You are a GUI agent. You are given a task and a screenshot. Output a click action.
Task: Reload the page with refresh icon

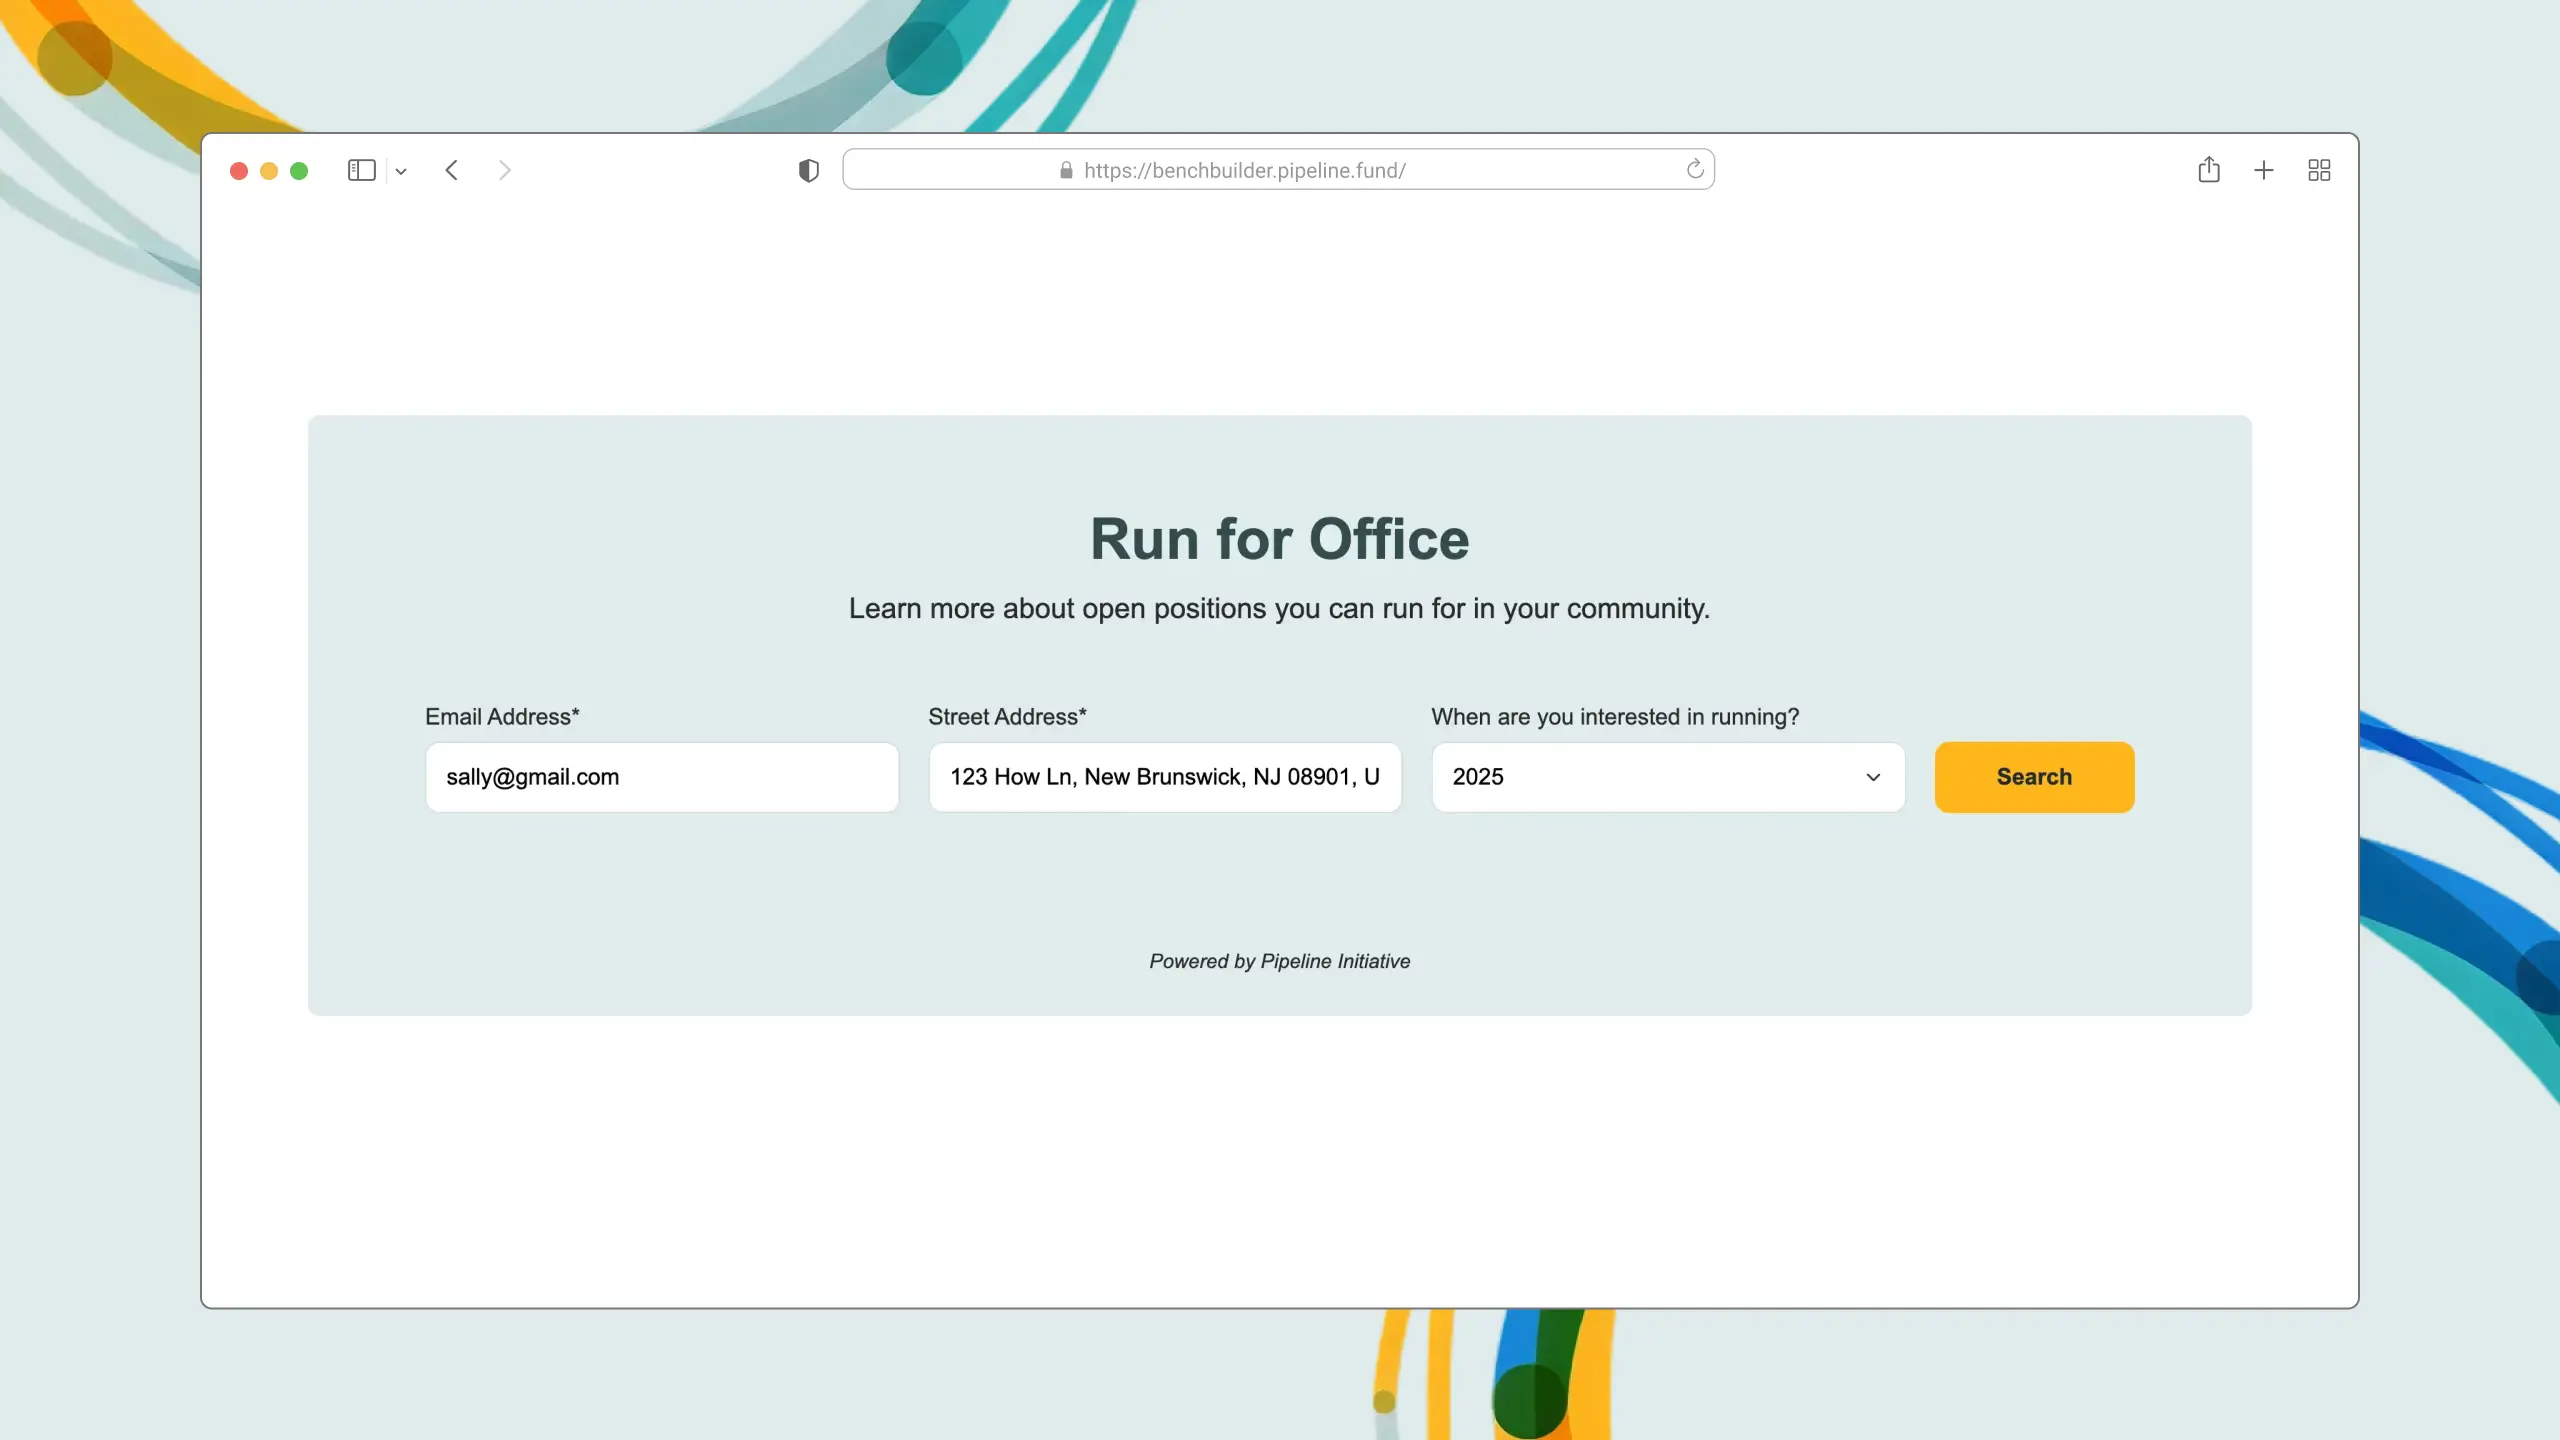coord(1694,169)
